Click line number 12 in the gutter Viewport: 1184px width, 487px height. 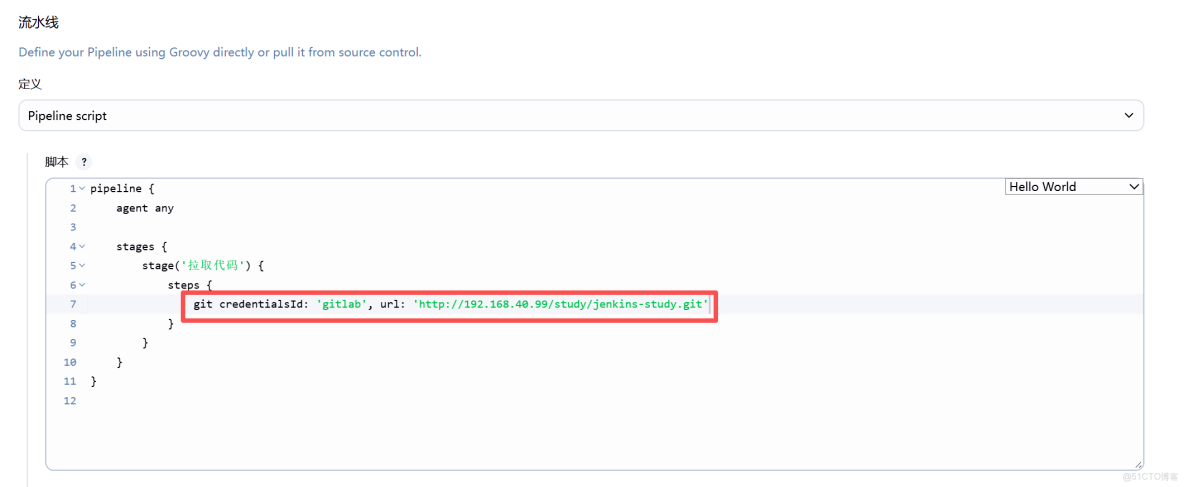coord(71,401)
